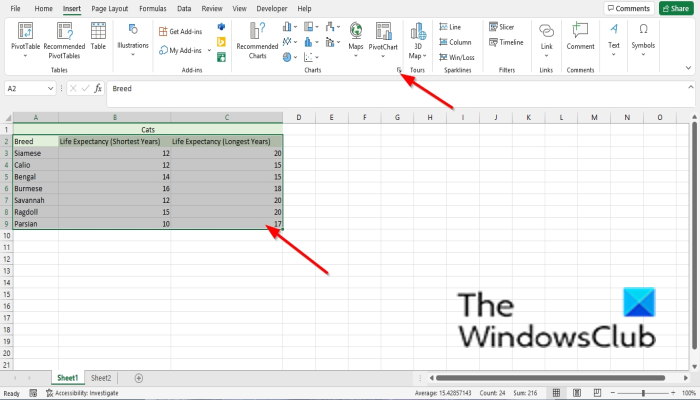Click the Select All corner triangle
This screenshot has width=700, height=400.
click(x=8, y=118)
